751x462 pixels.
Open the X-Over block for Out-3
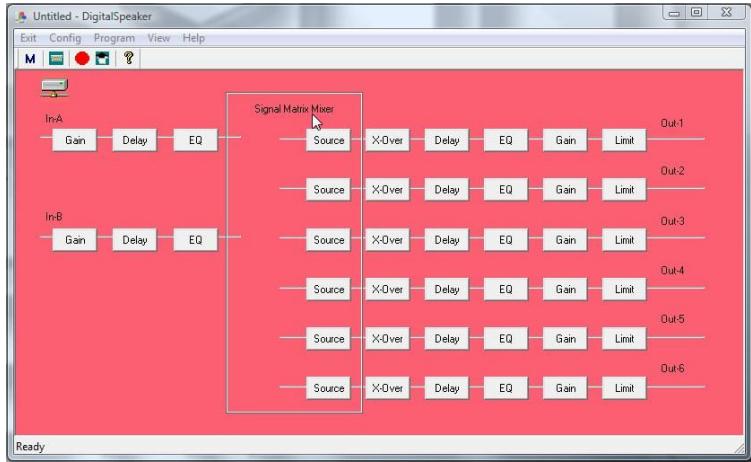(x=387, y=240)
